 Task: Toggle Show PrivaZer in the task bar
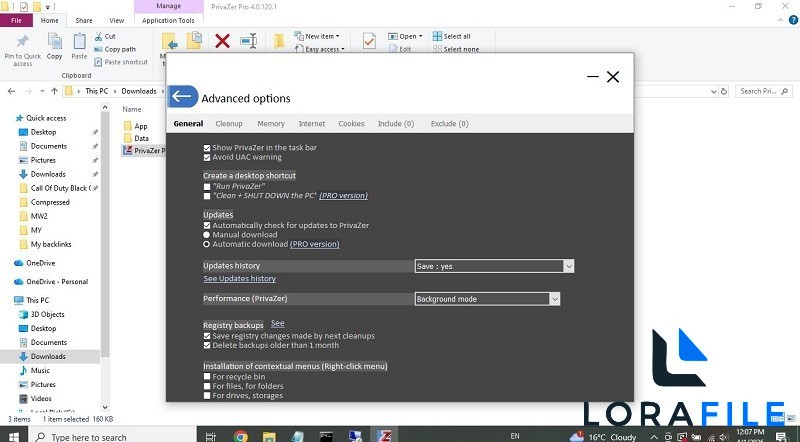[x=207, y=148]
